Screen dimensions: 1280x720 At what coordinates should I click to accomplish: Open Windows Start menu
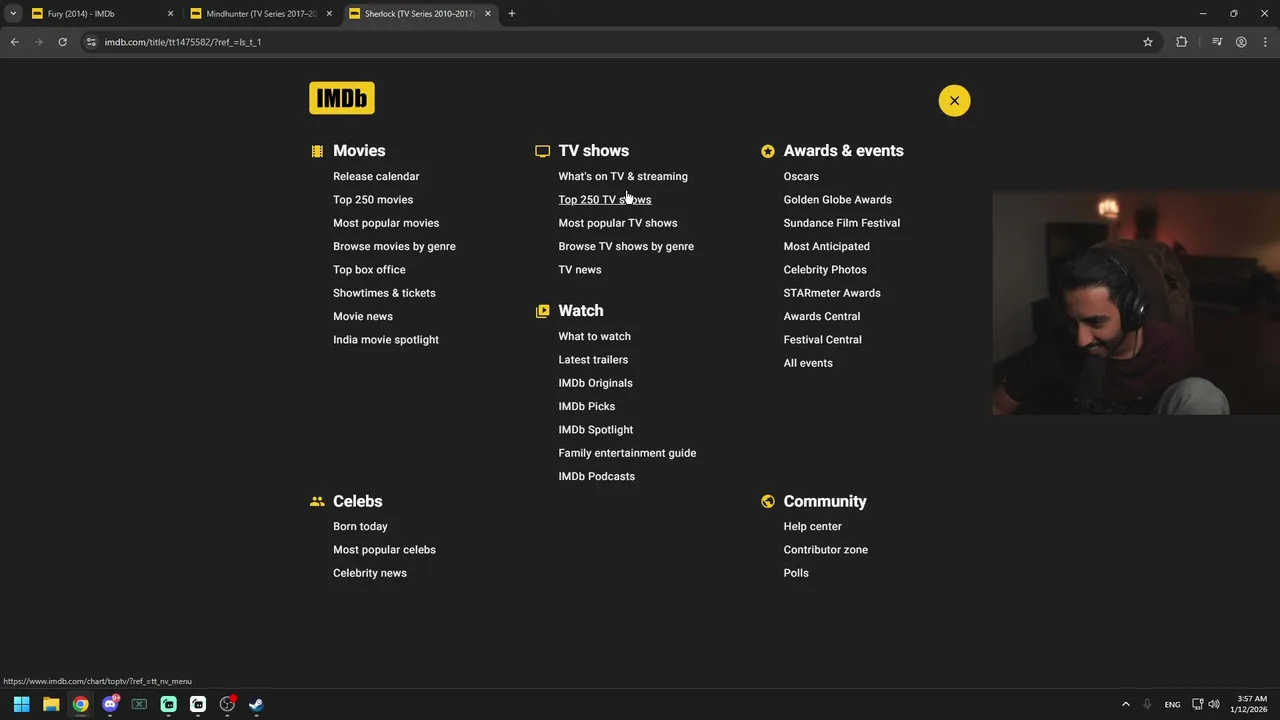21,704
